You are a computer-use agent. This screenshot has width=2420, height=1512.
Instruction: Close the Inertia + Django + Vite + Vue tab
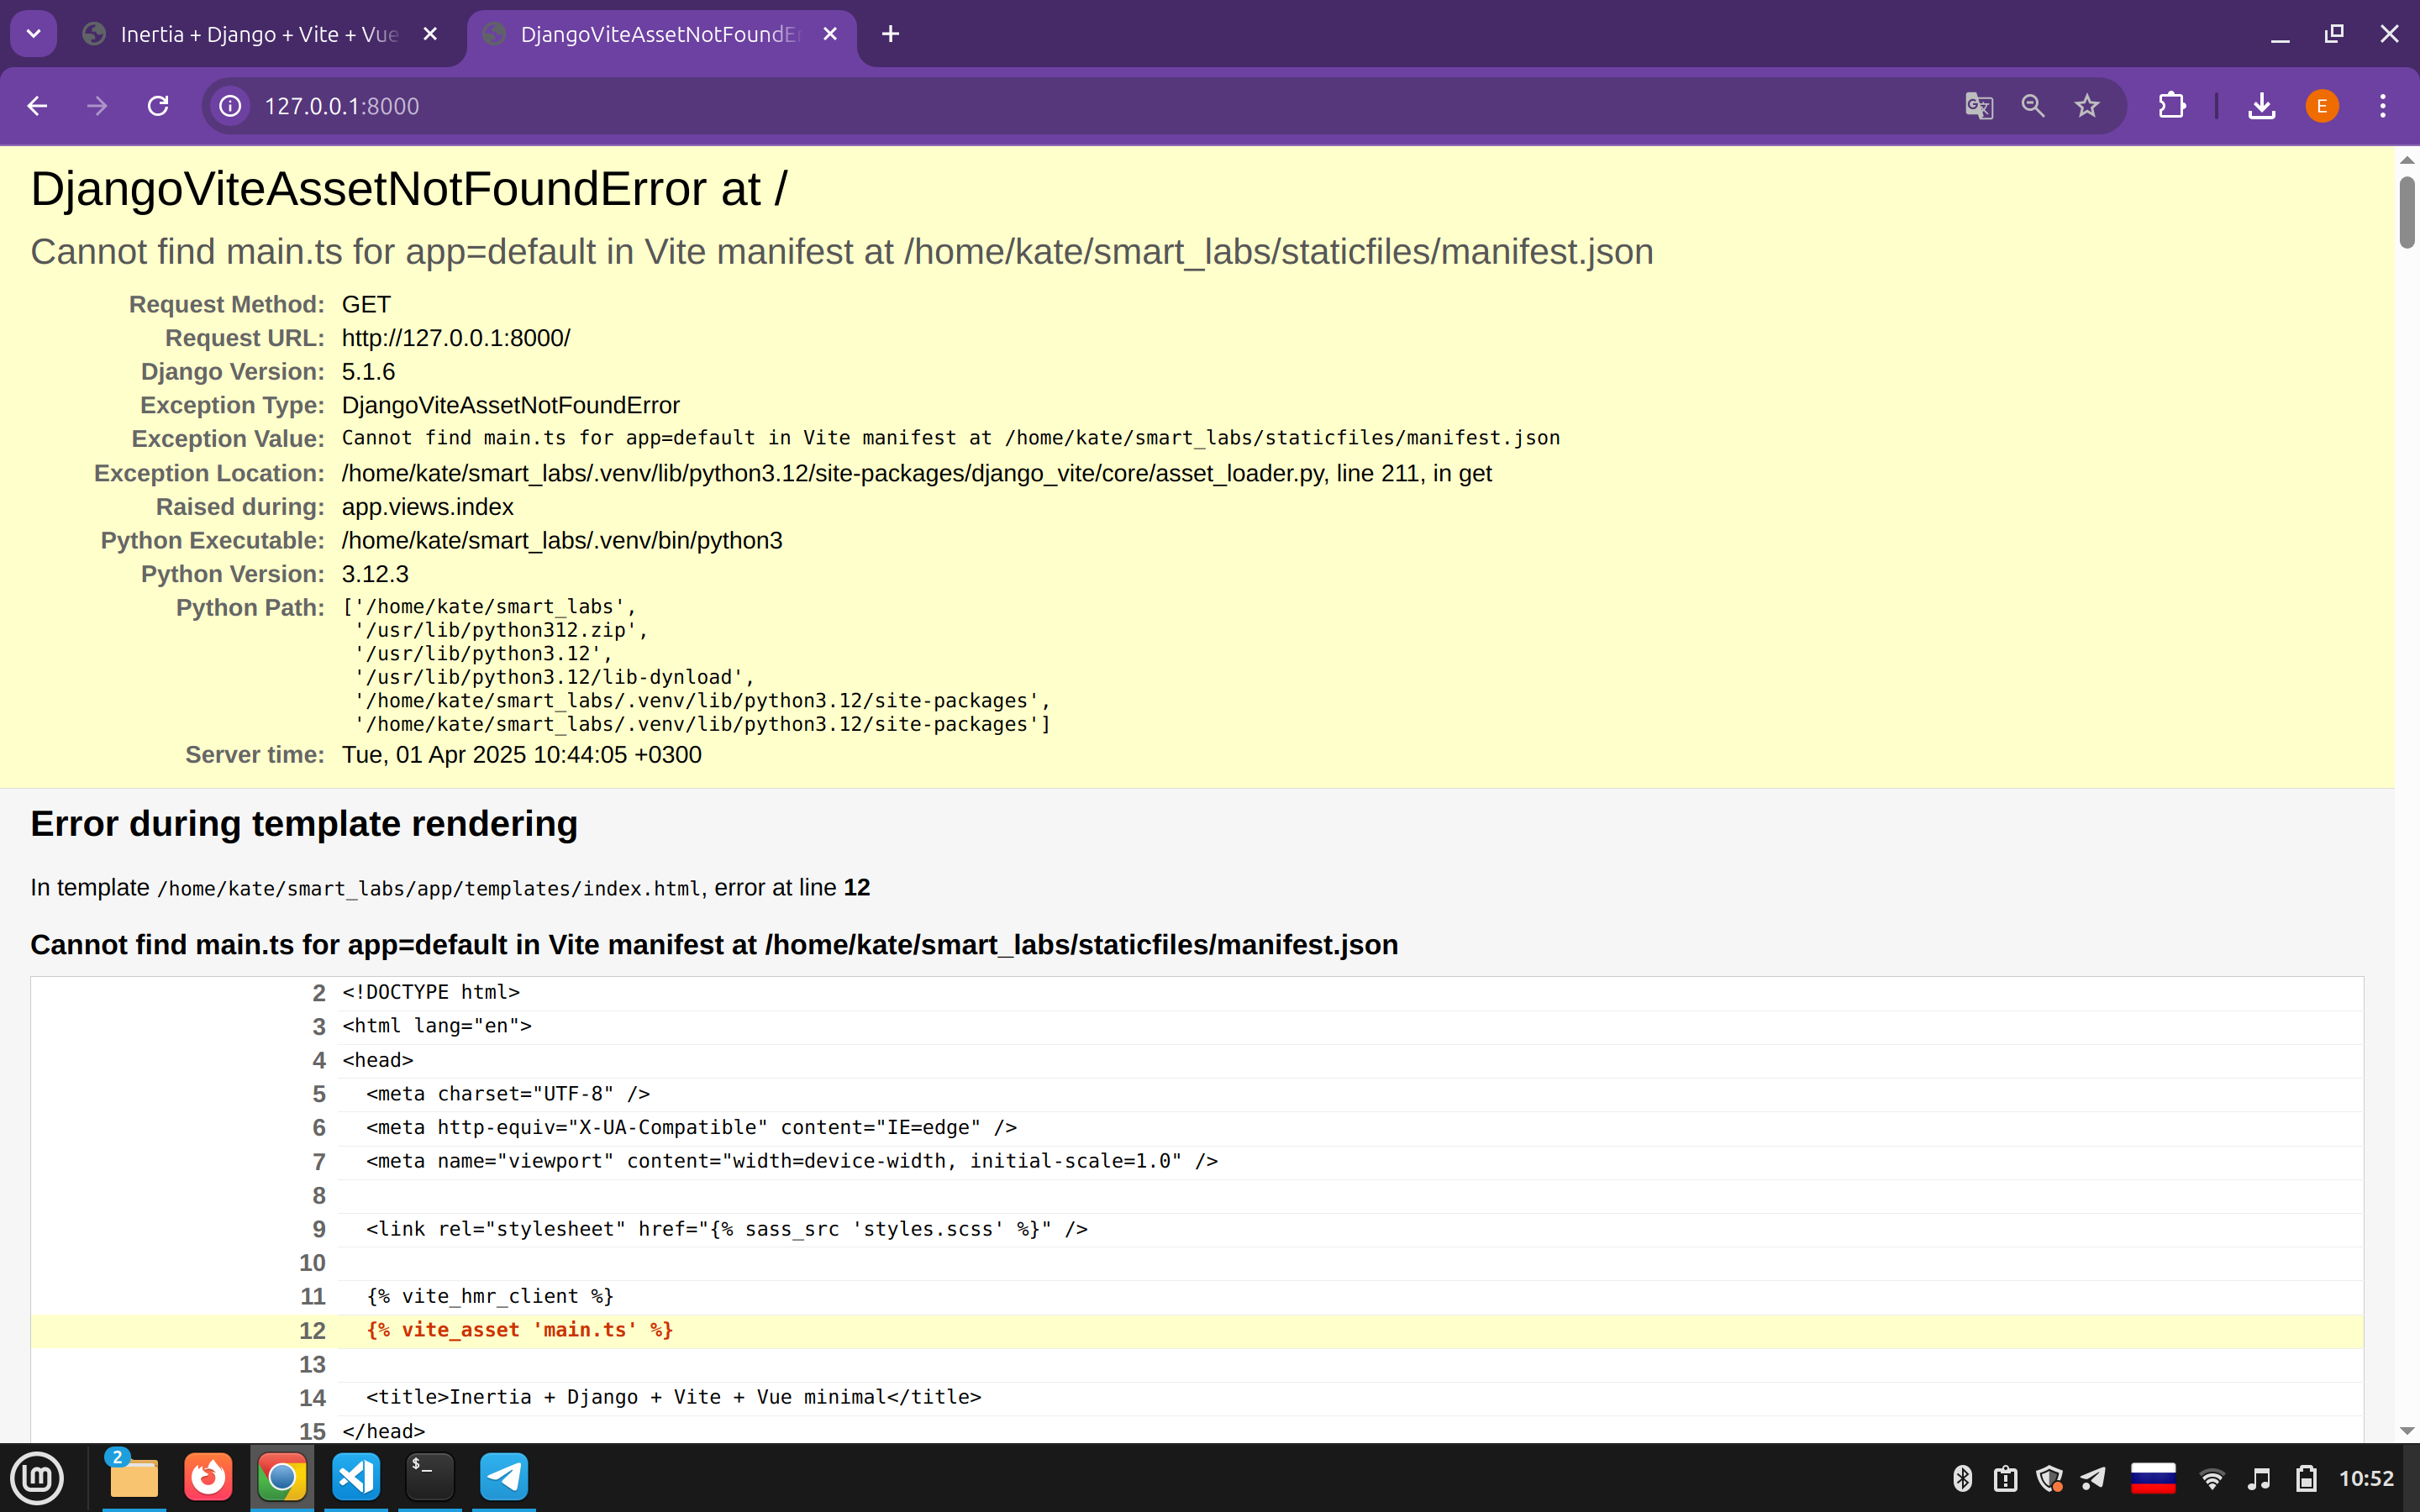coord(431,34)
